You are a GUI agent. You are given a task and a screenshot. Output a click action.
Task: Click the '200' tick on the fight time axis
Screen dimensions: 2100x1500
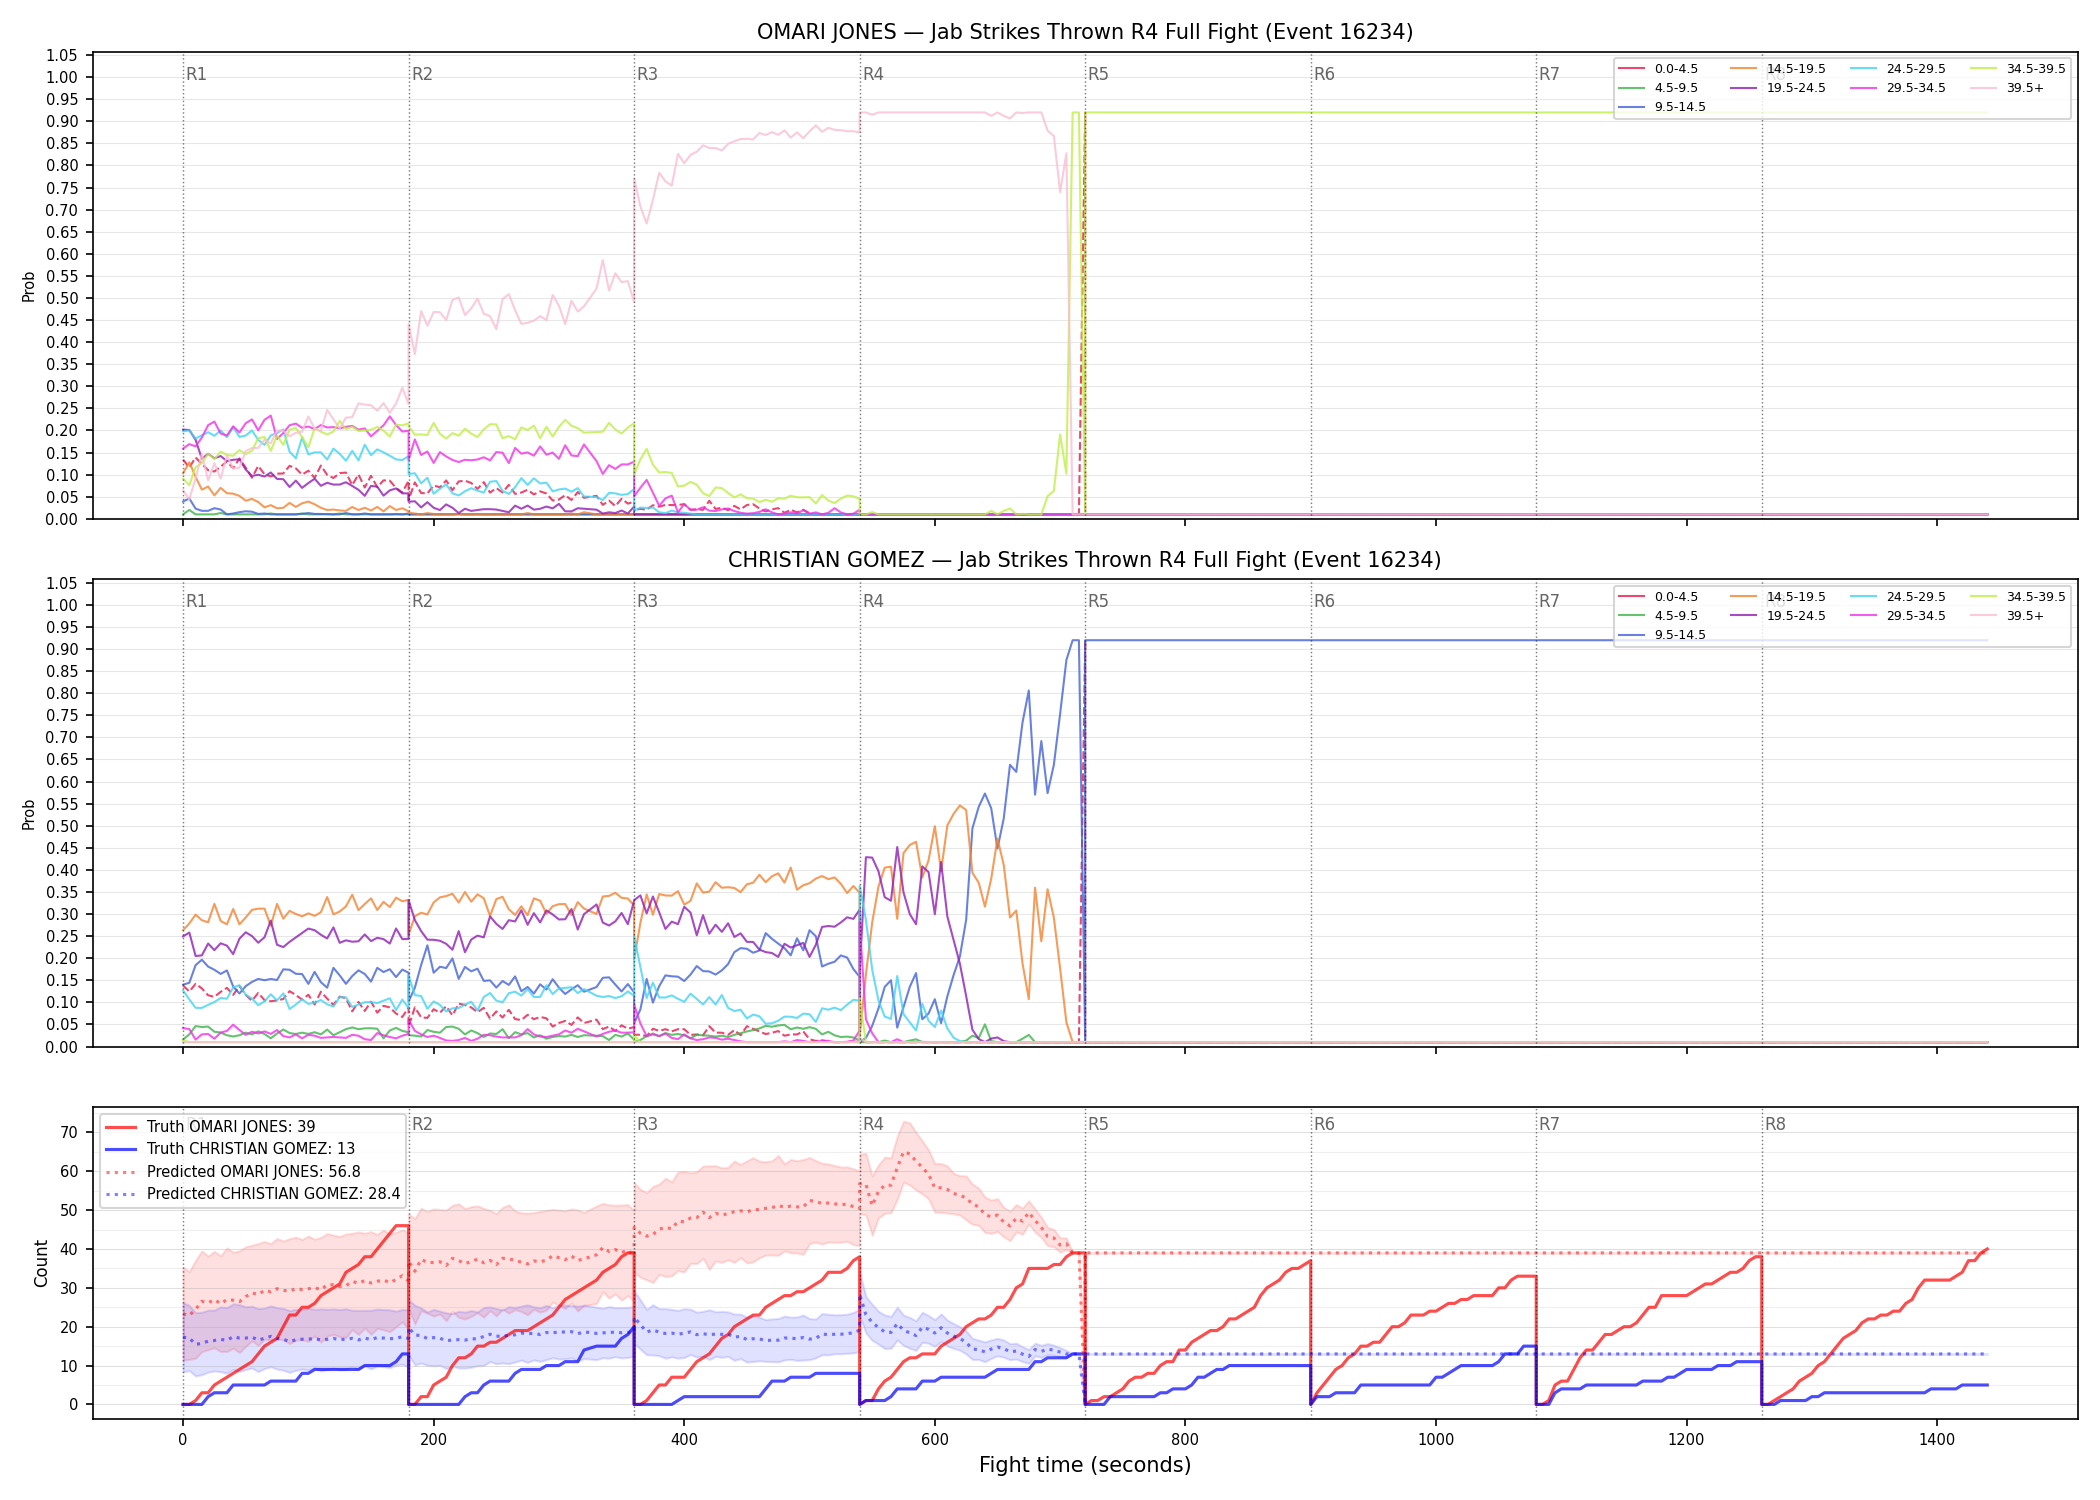pos(433,1439)
